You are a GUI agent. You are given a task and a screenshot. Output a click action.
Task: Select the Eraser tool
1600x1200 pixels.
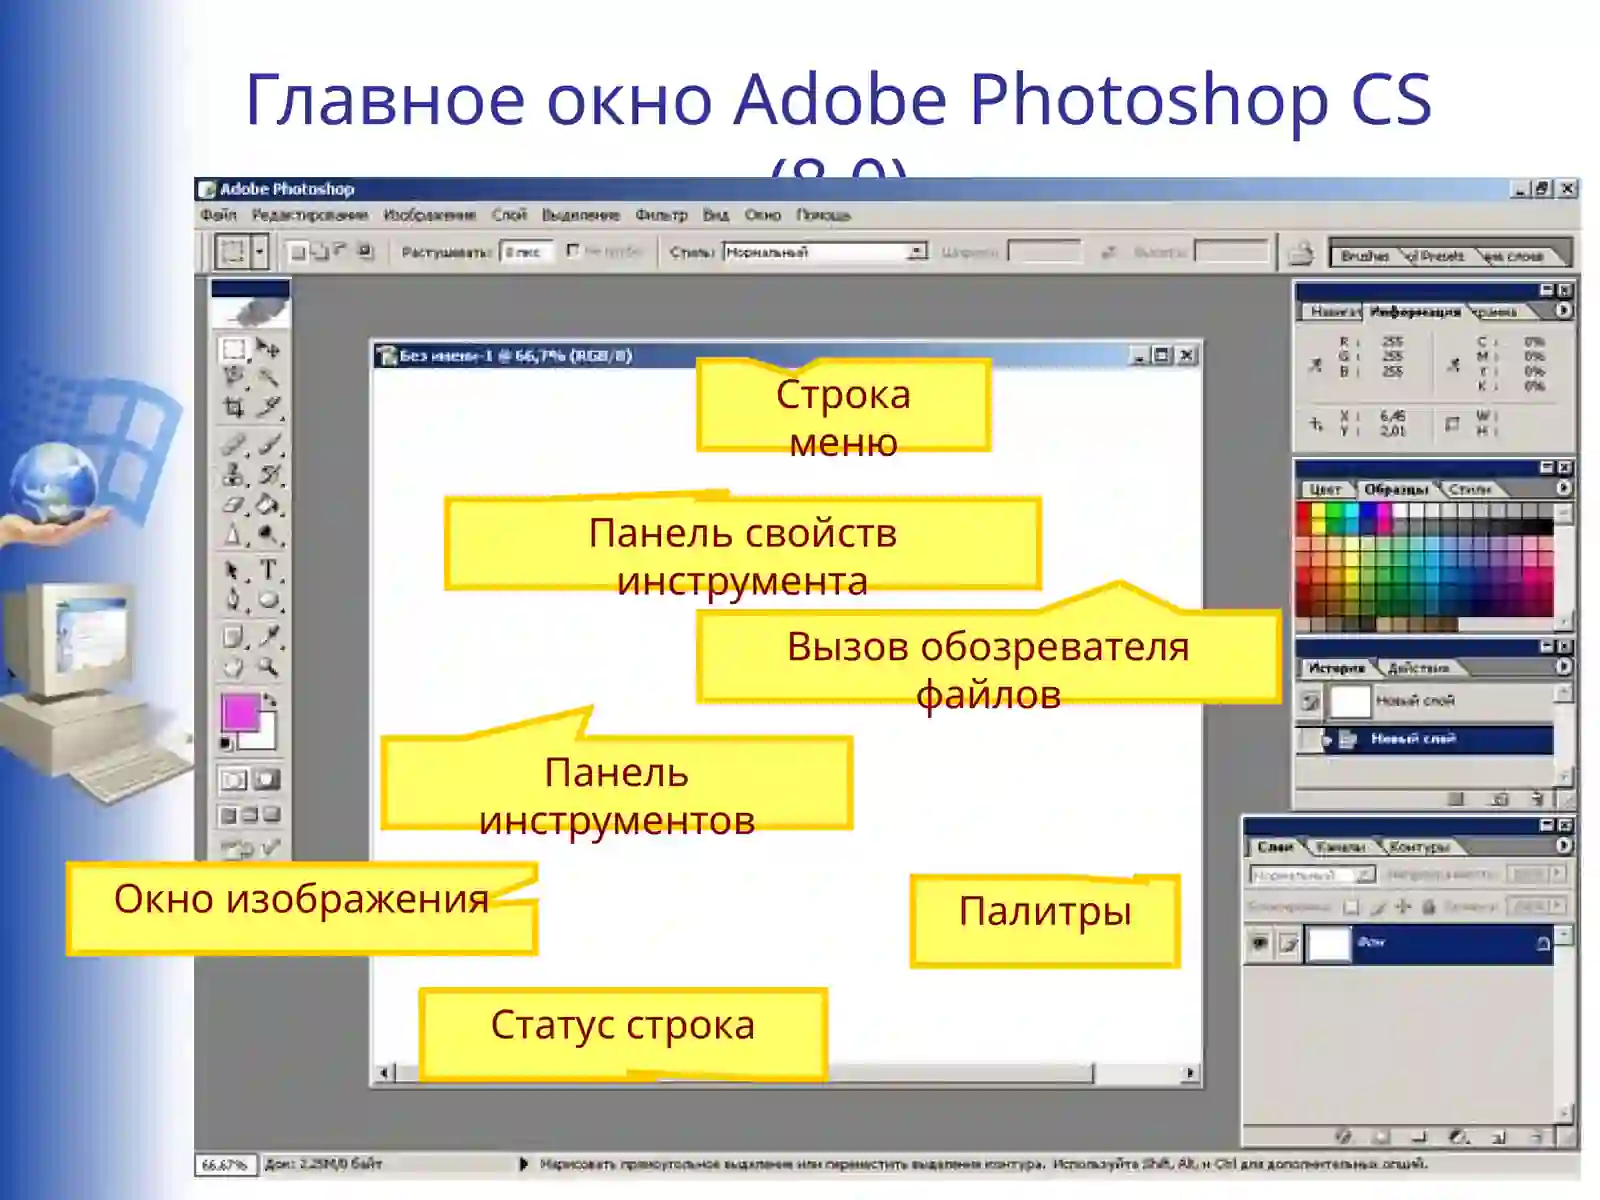(x=233, y=504)
